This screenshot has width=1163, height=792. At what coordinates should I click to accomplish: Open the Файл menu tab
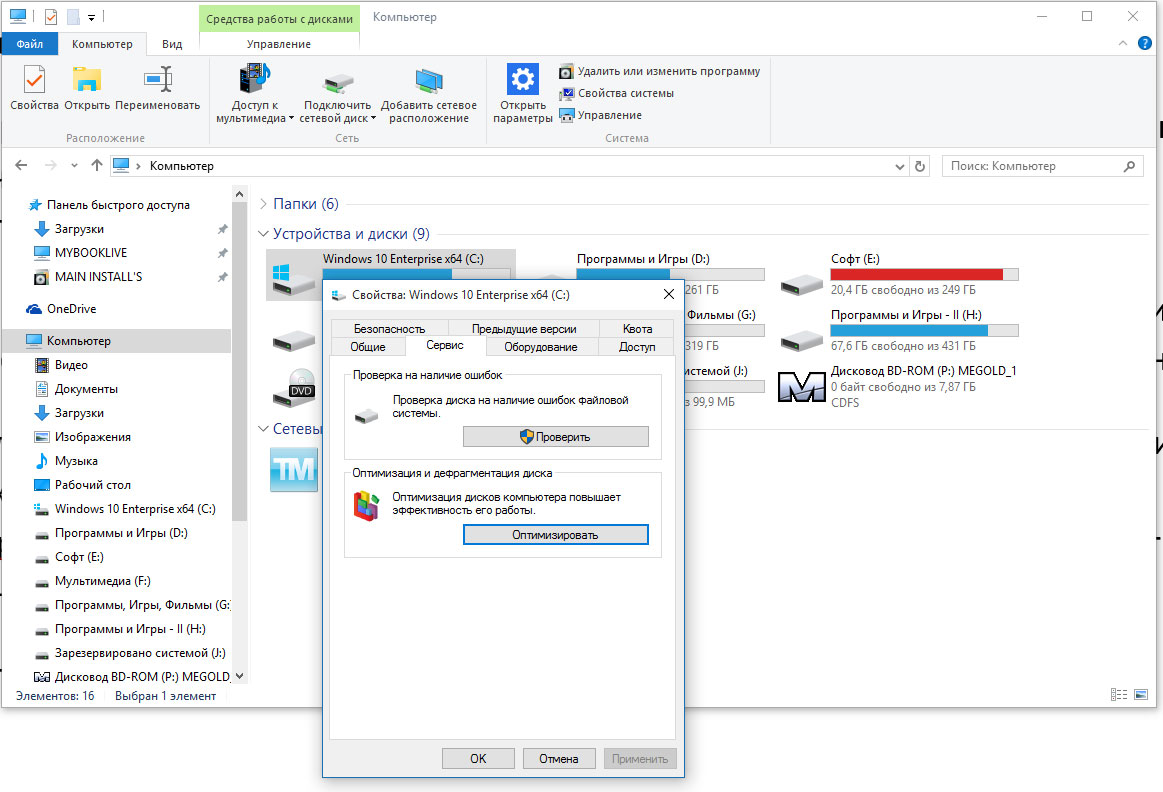click(30, 44)
